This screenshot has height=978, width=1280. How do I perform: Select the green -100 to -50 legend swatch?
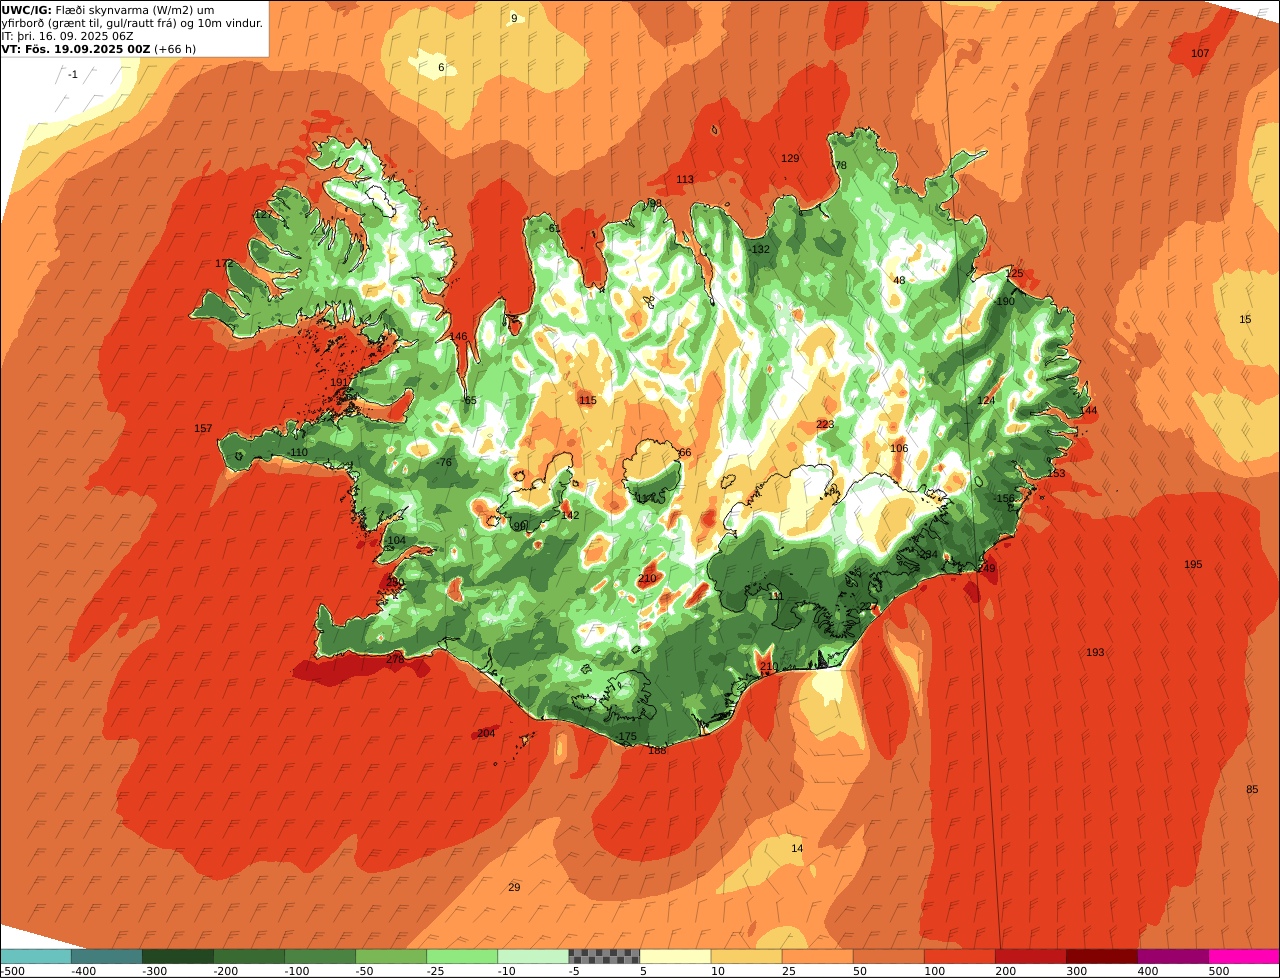tap(320, 956)
